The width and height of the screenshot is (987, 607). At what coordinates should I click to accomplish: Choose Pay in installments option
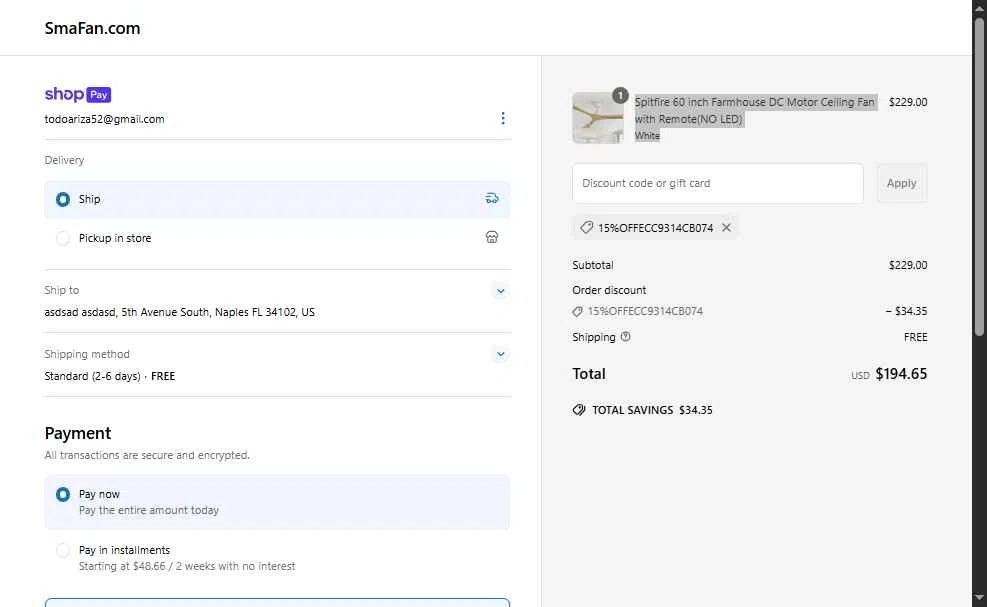point(277,557)
